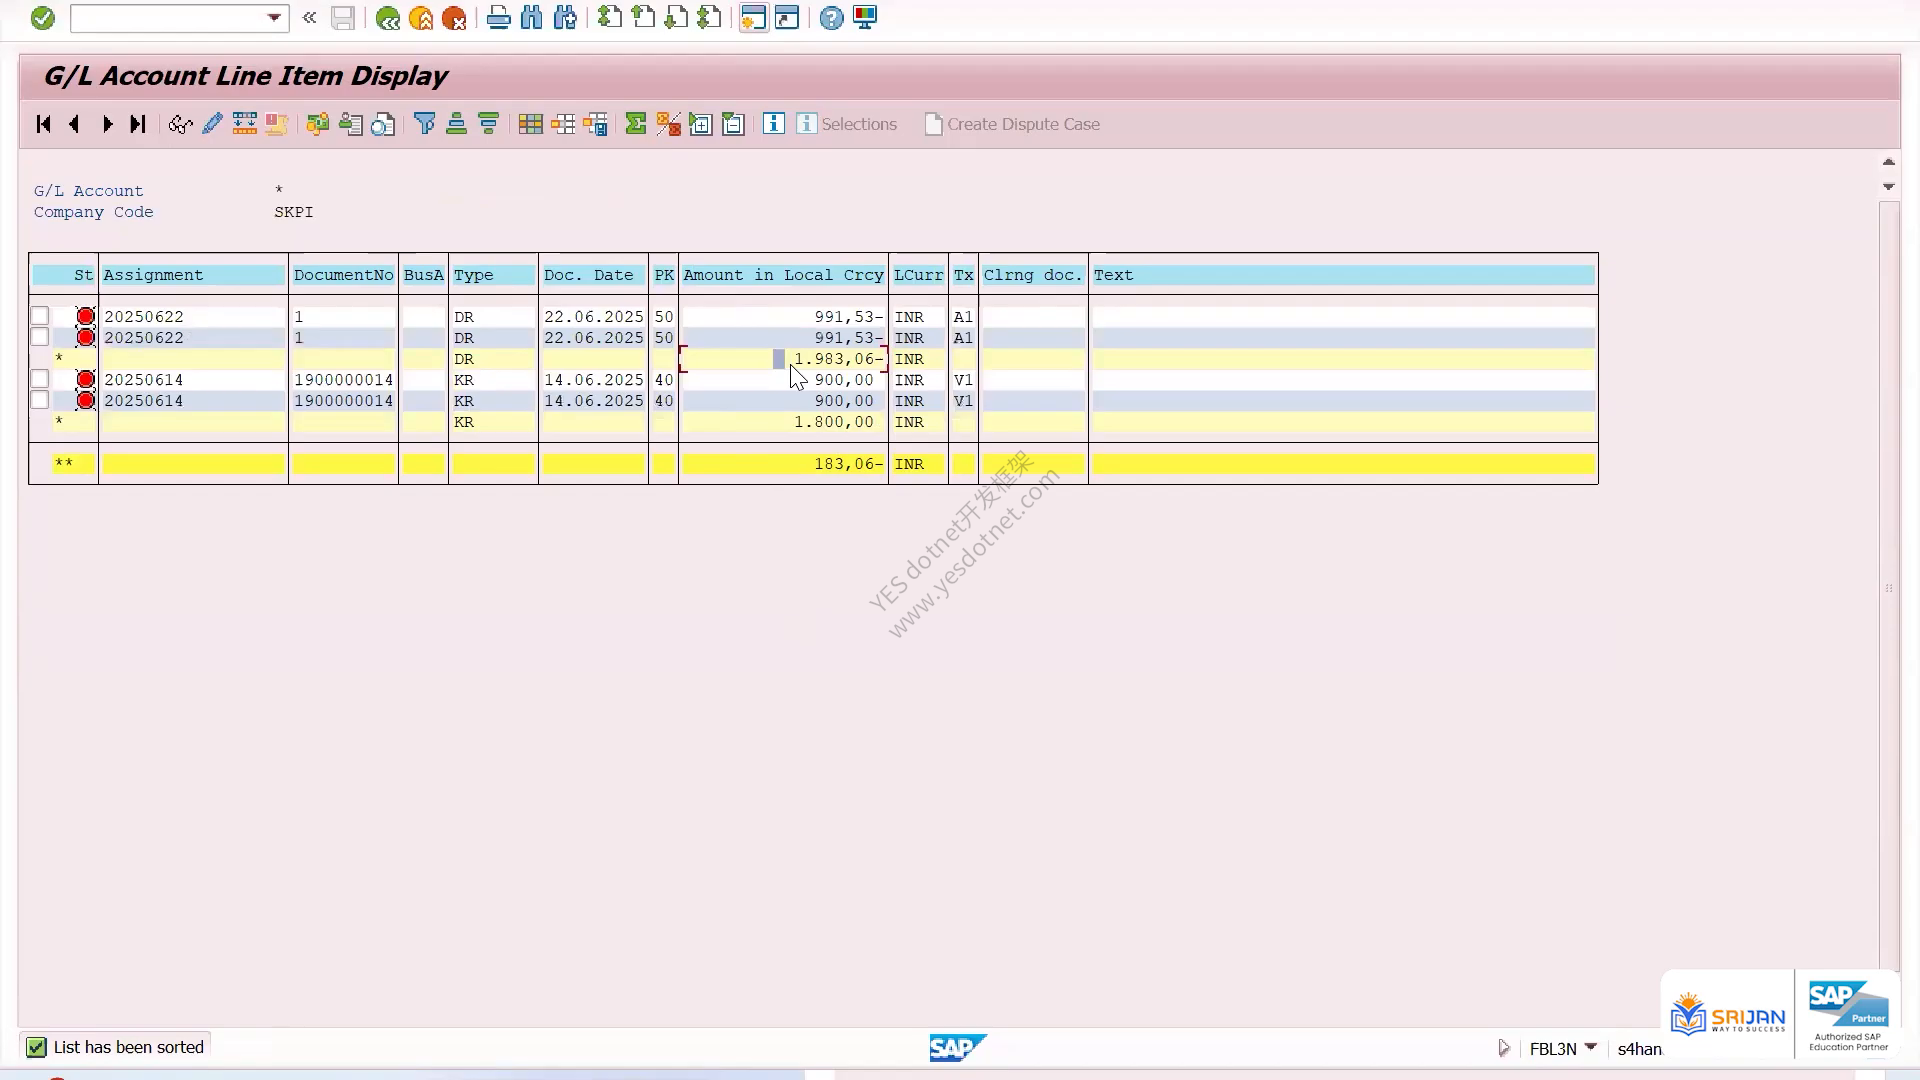Click the Expand subtotal plus icon

pyautogui.click(x=701, y=124)
